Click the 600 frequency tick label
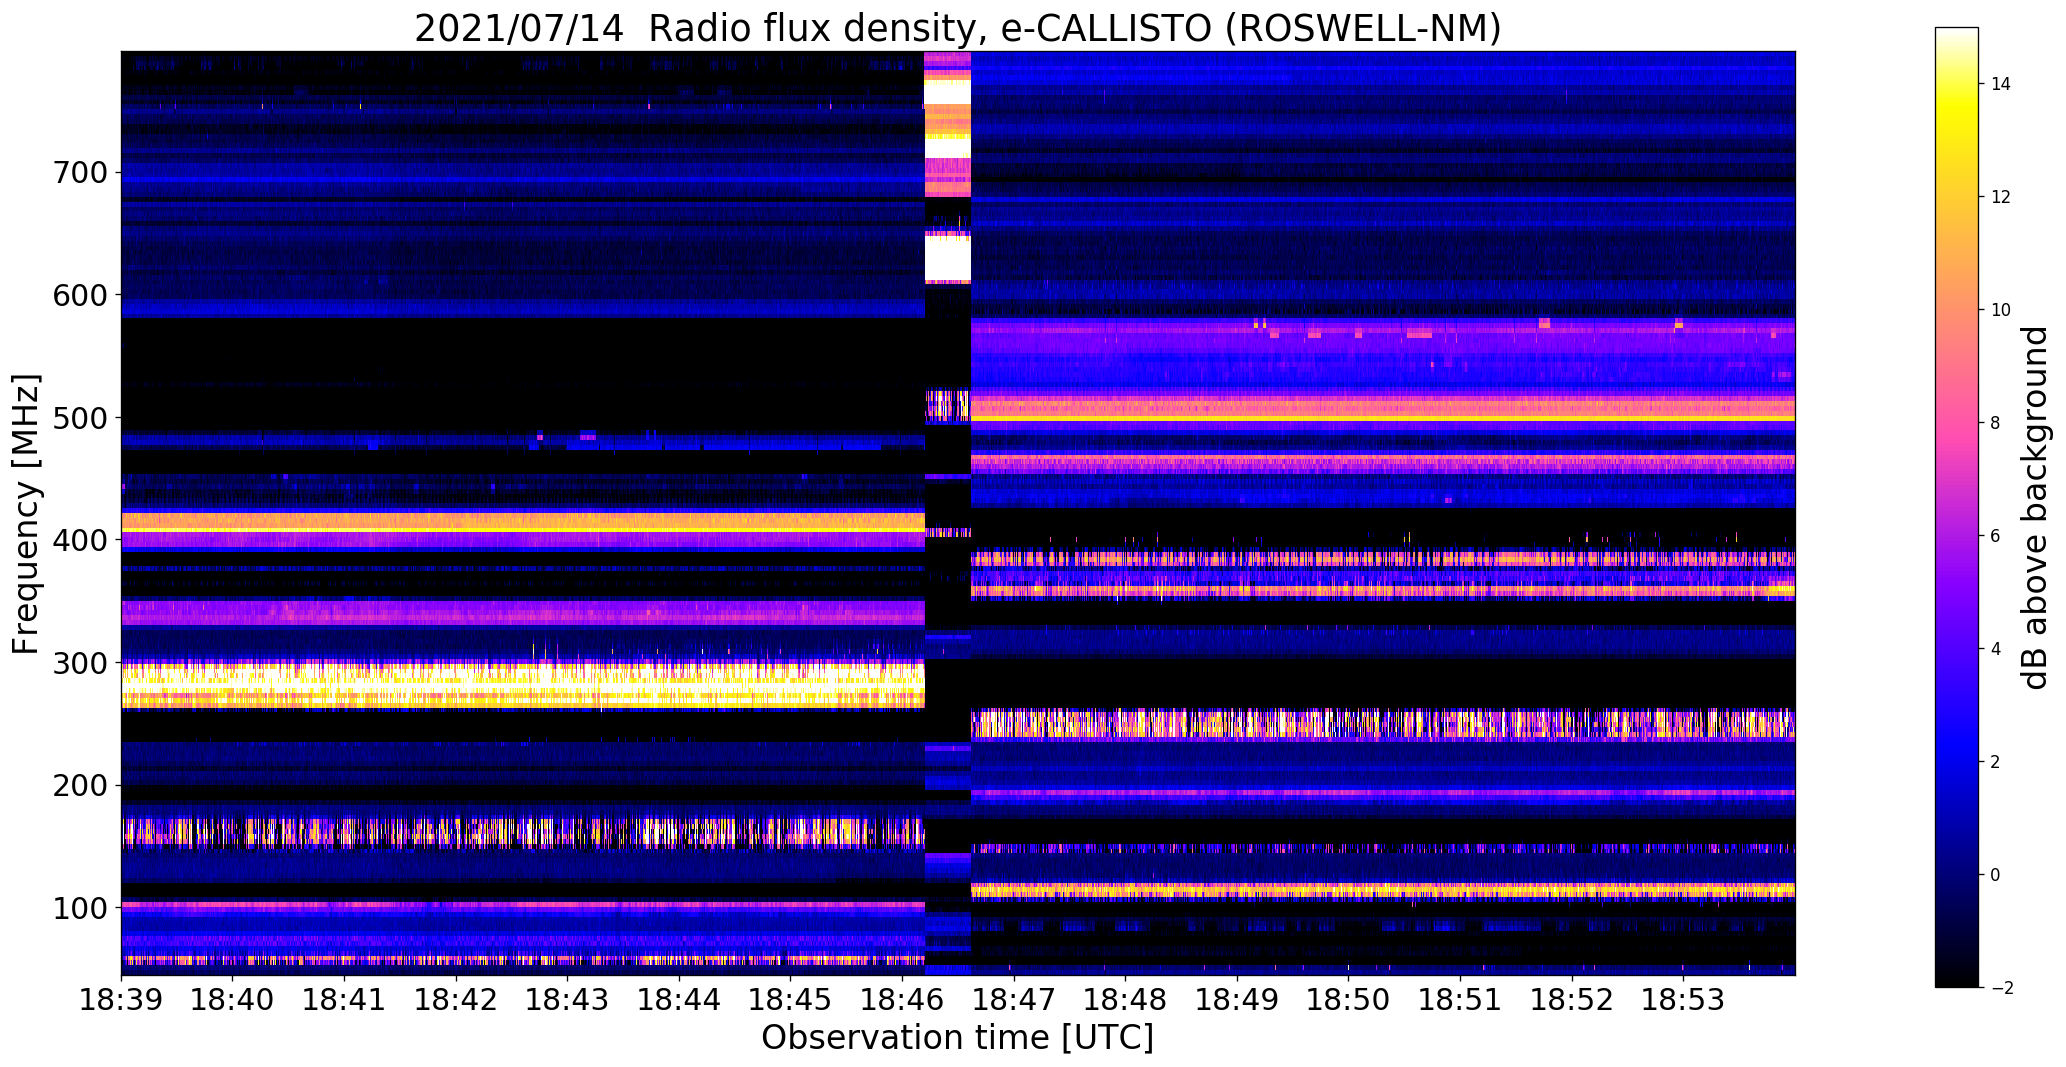Screen dimensions: 2066x1067 coord(79,295)
